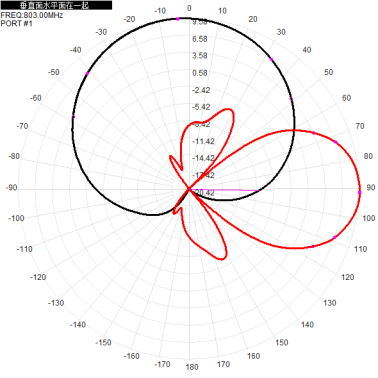Image resolution: width=378 pixels, height=378 pixels.
Task: Click the -150 angle label
Action: click(103, 342)
